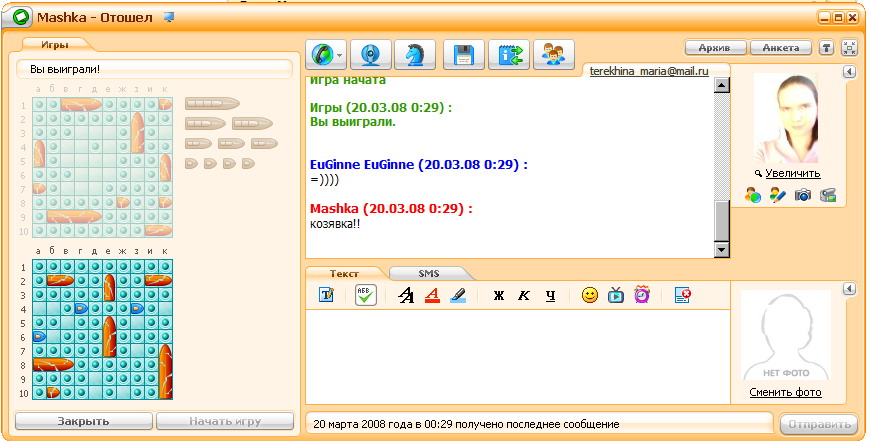Image resolution: width=871 pixels, height=441 pixels.
Task: Open the Архив message history
Action: (x=714, y=48)
